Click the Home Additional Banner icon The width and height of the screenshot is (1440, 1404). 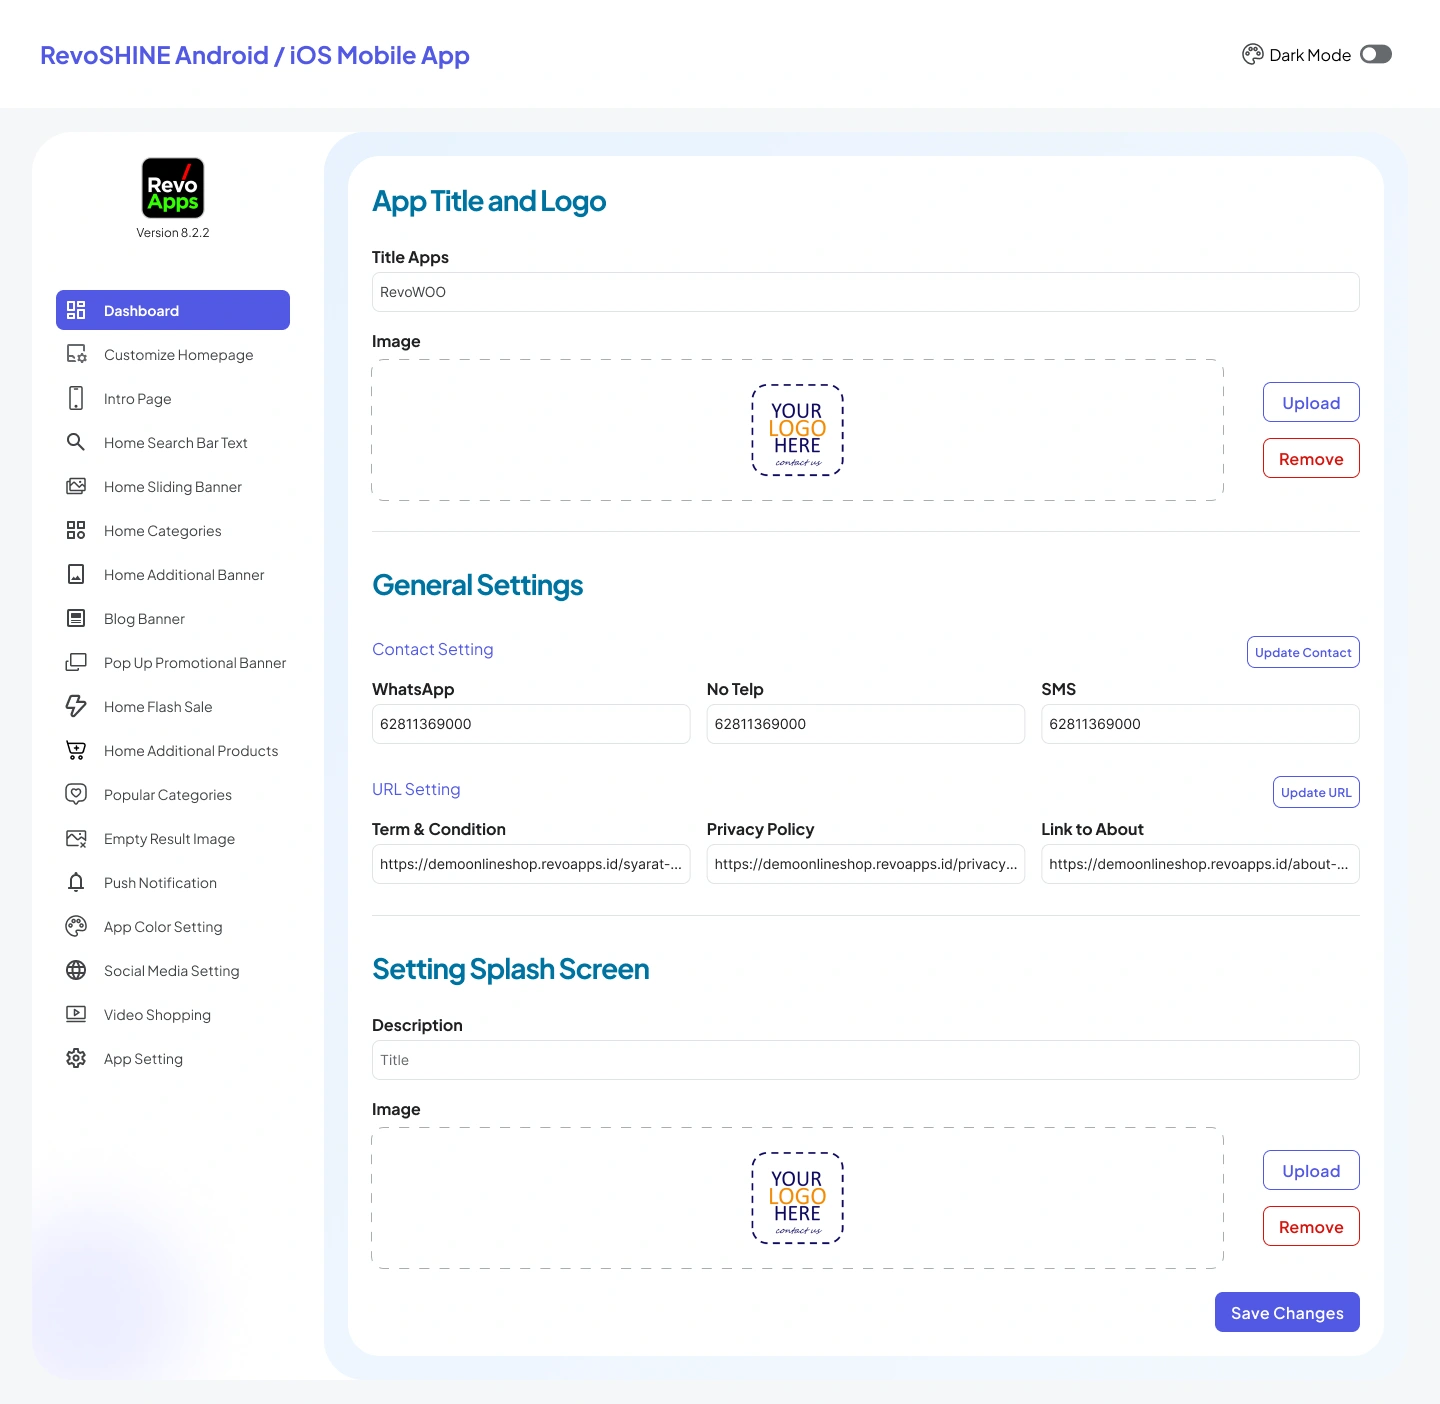tap(76, 574)
